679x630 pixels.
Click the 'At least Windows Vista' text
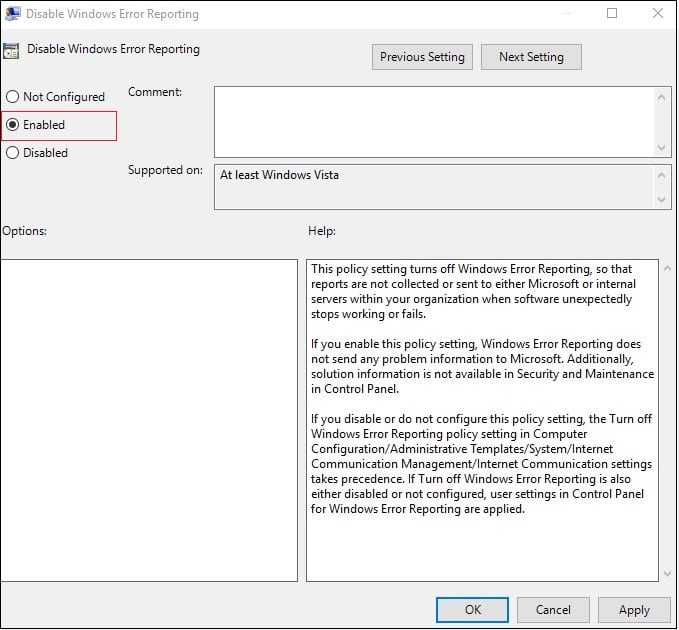coord(279,175)
